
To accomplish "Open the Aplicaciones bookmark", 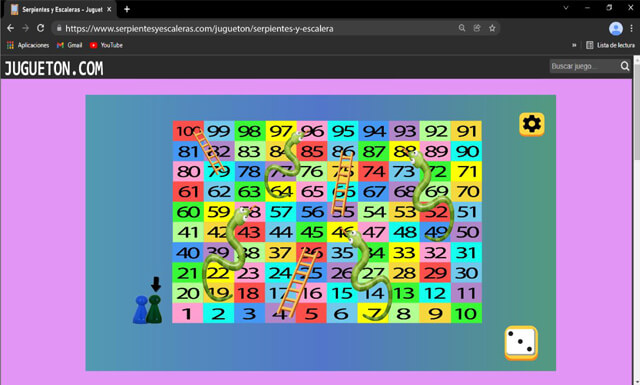I will click(28, 45).
